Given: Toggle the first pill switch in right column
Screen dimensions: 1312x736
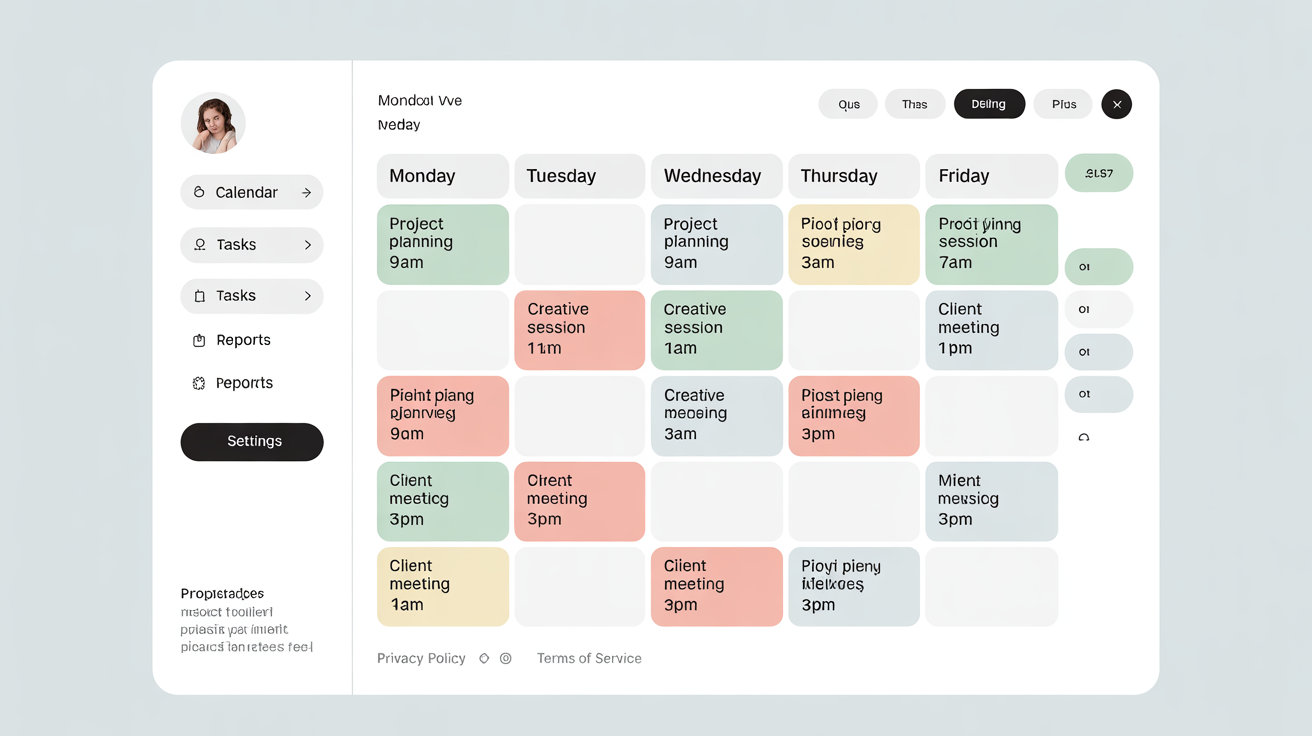Looking at the screenshot, I should (1099, 266).
